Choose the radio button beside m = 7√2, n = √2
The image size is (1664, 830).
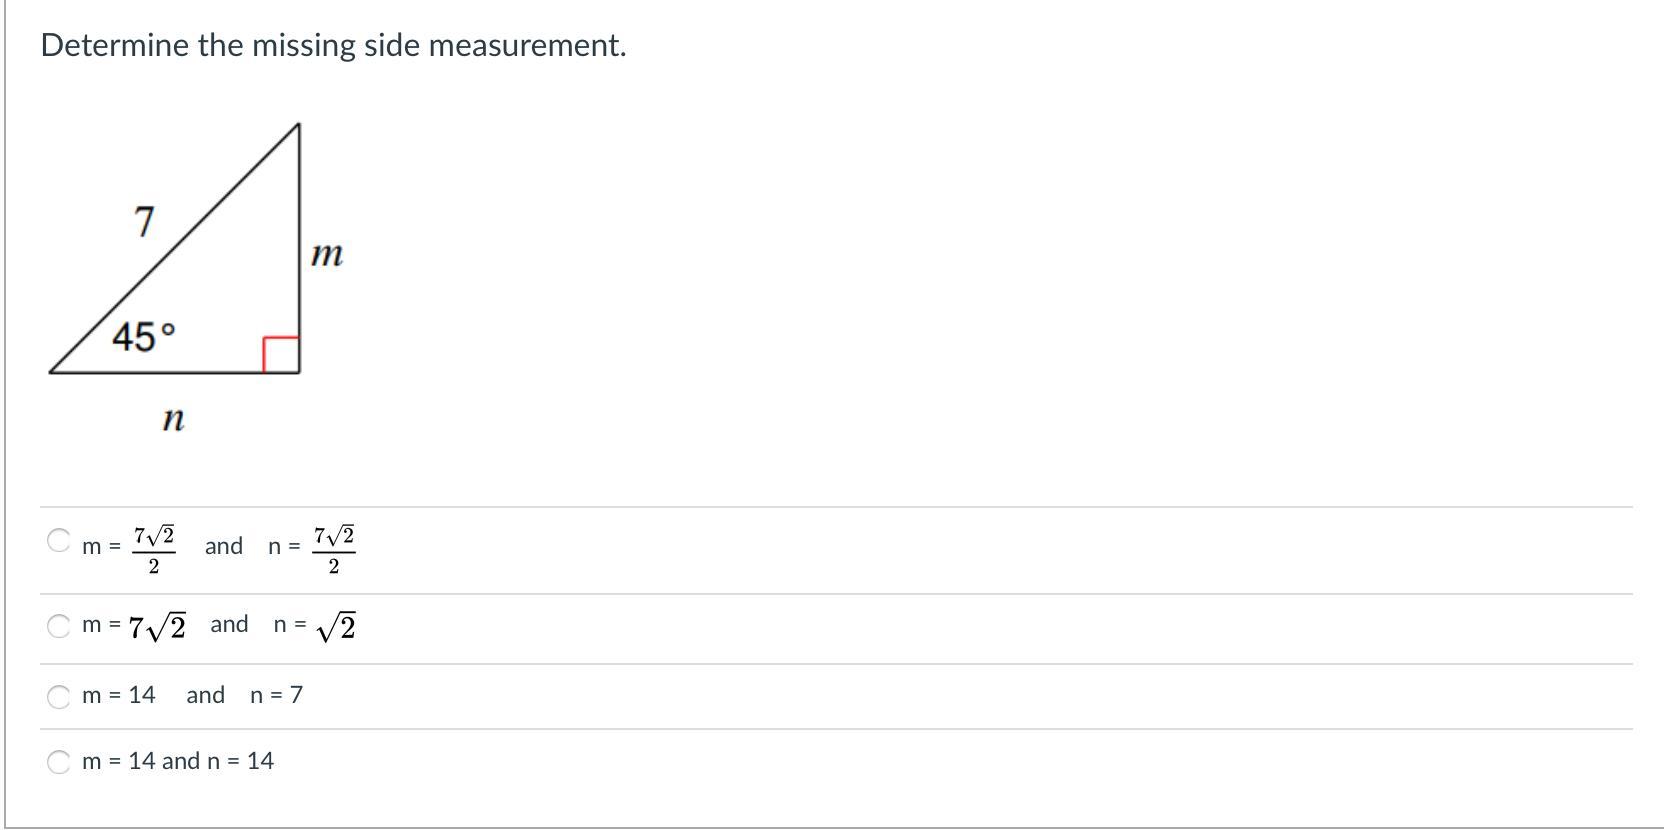[59, 626]
